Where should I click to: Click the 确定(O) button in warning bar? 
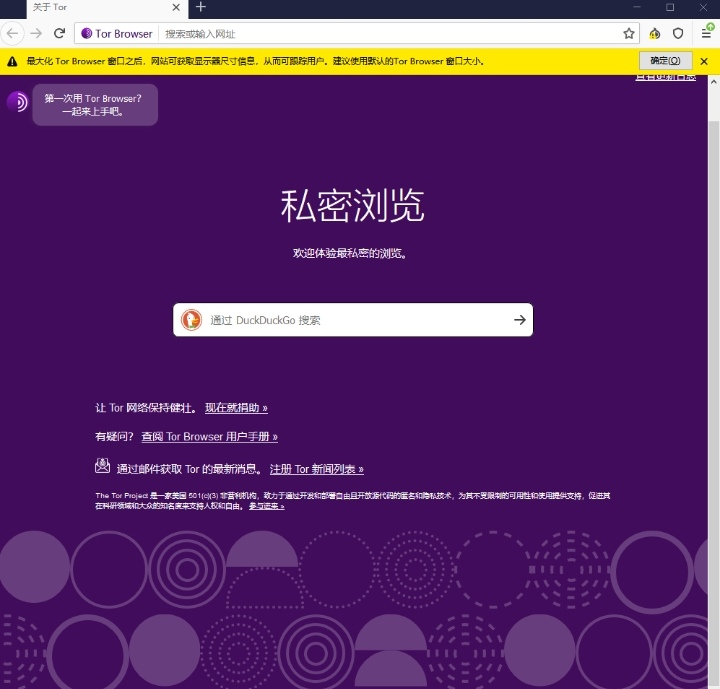[665, 61]
